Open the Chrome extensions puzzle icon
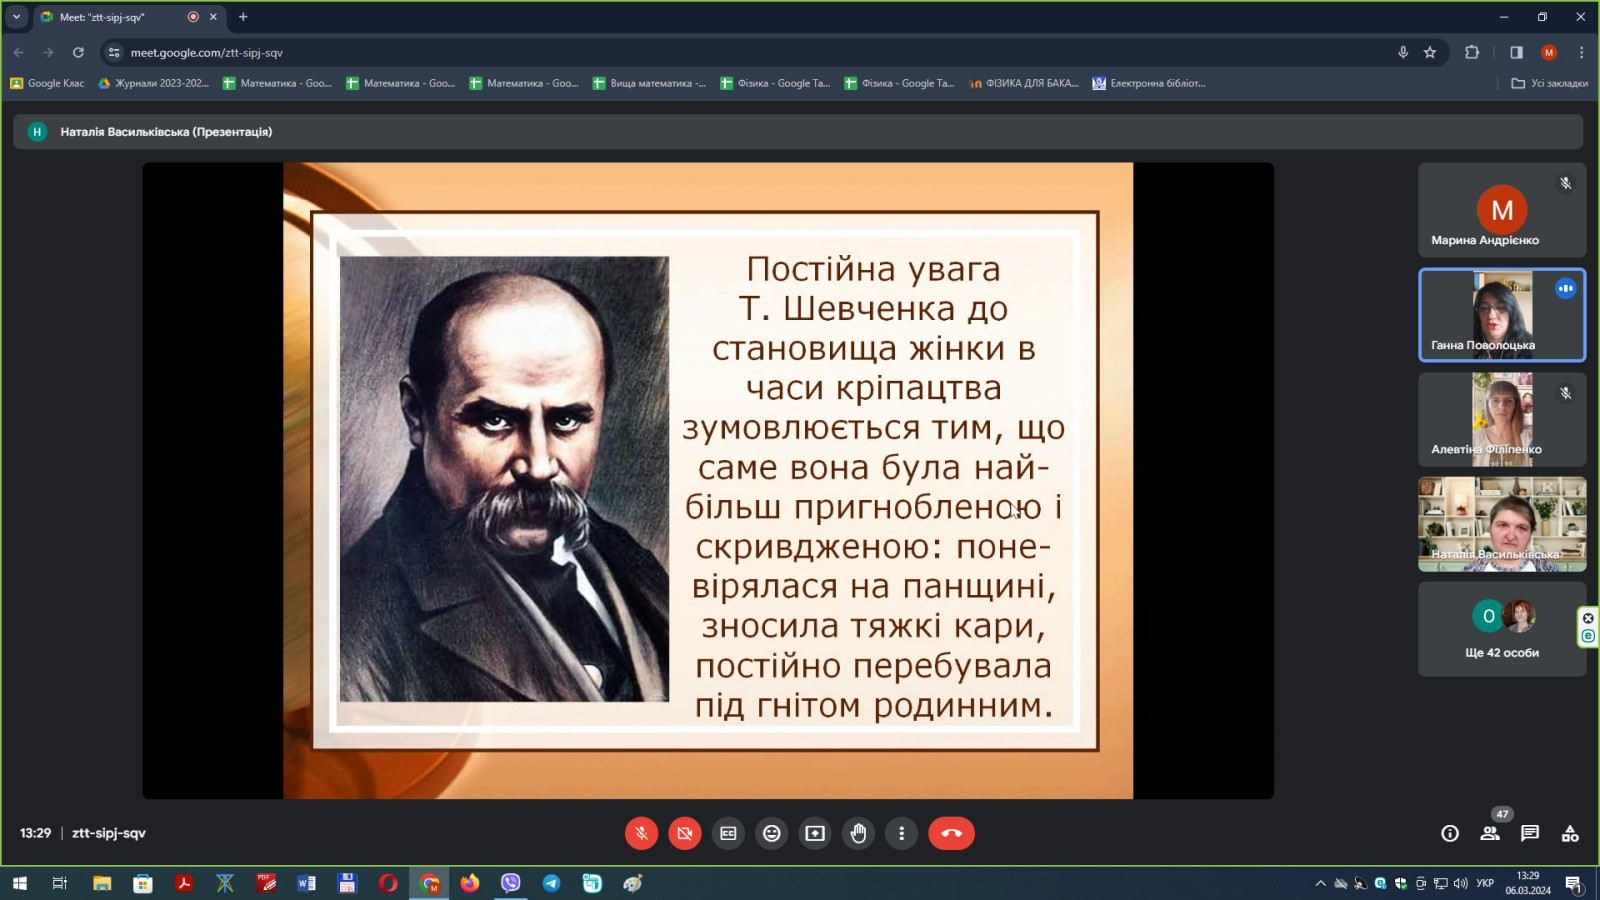Image resolution: width=1600 pixels, height=900 pixels. point(1472,52)
